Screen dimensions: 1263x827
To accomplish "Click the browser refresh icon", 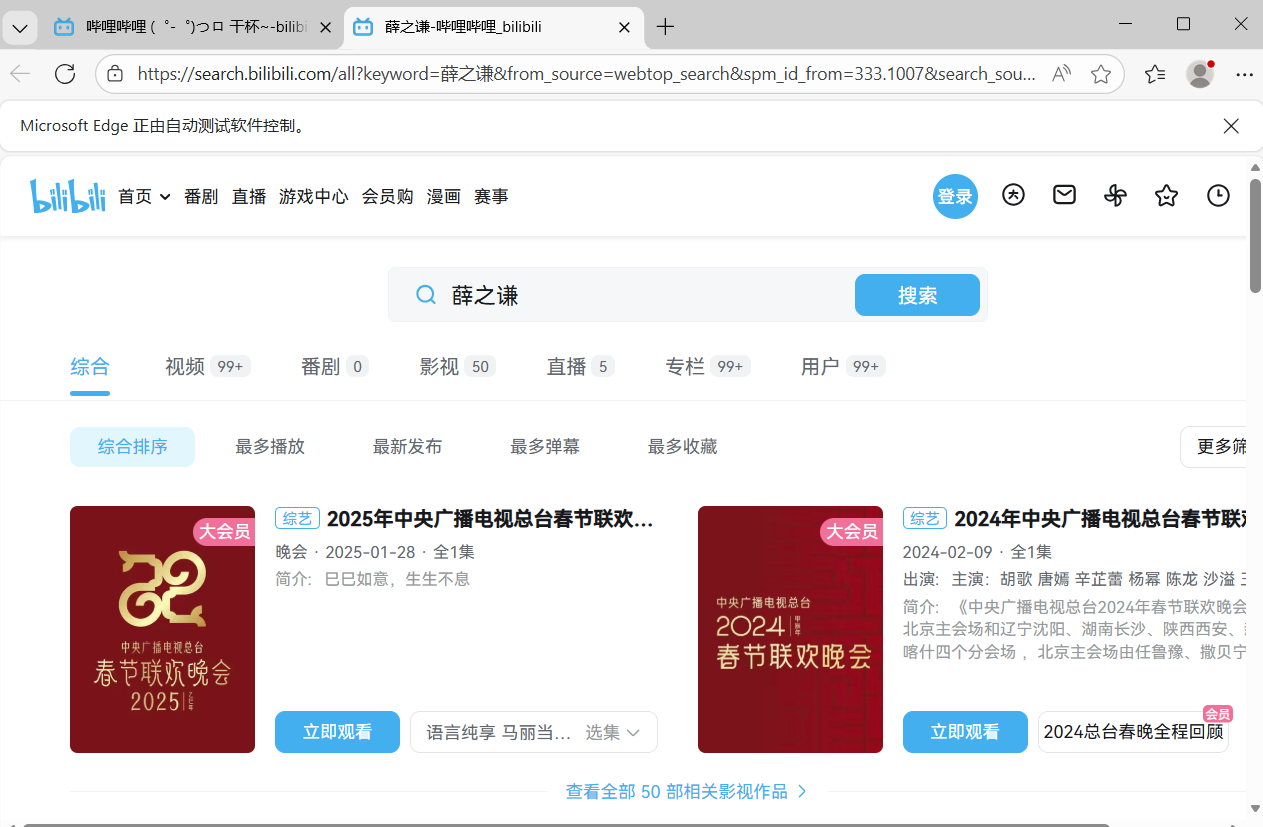I will pyautogui.click(x=65, y=74).
